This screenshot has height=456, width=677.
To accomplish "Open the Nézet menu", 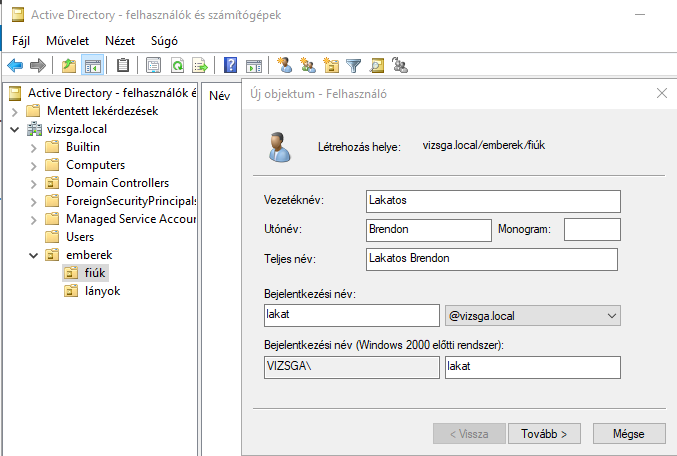I will pyautogui.click(x=120, y=41).
